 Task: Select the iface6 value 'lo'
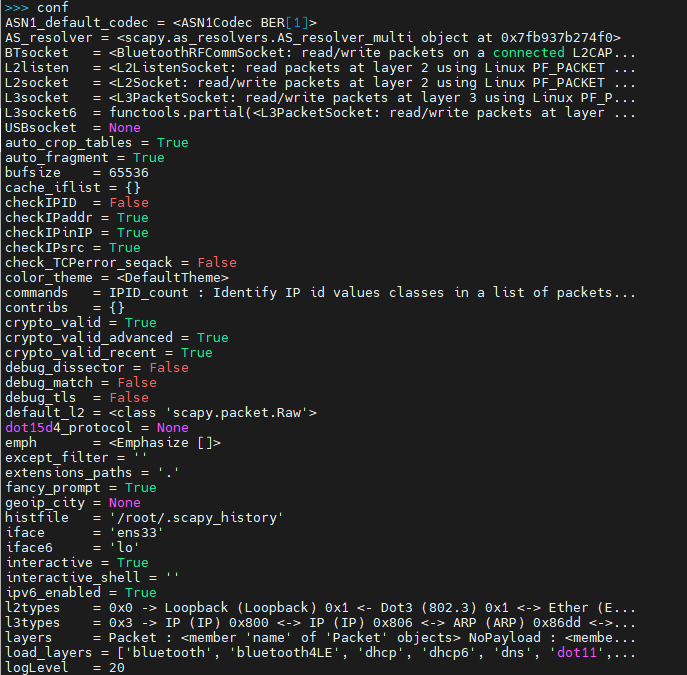point(125,548)
